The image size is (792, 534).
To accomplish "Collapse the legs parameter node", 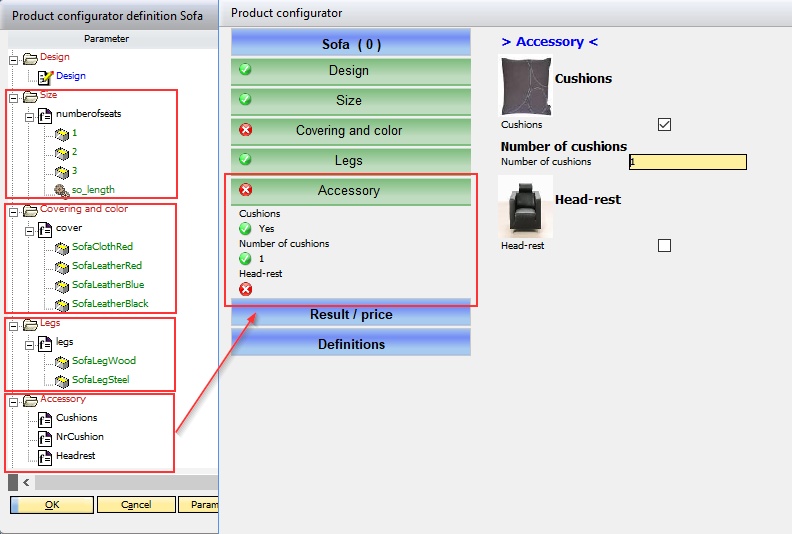I will click(x=29, y=342).
